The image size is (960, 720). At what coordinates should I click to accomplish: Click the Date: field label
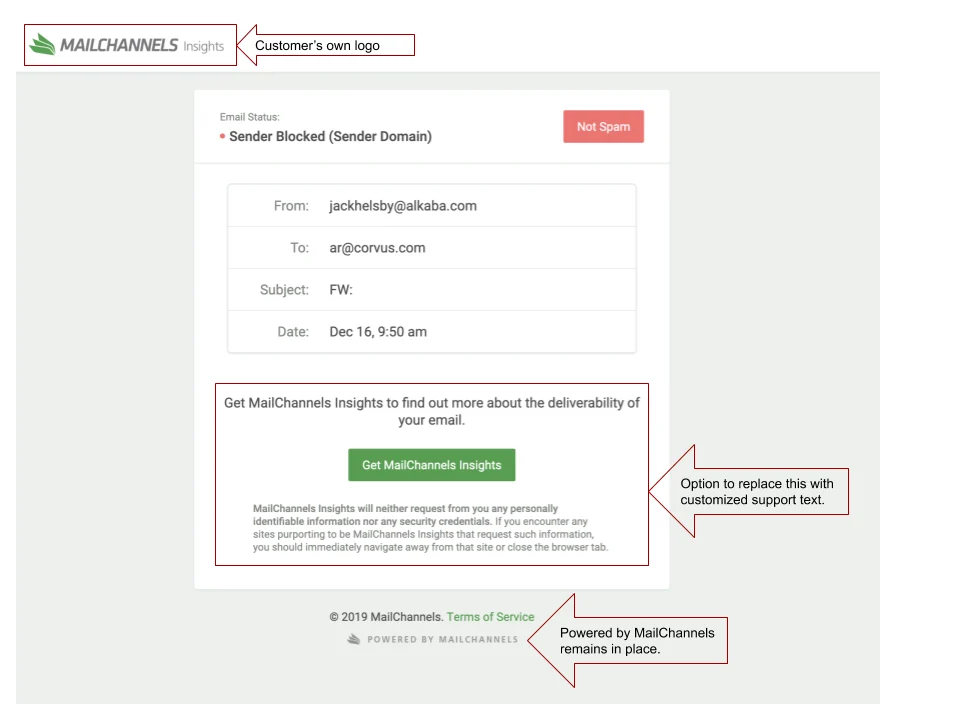coord(293,332)
